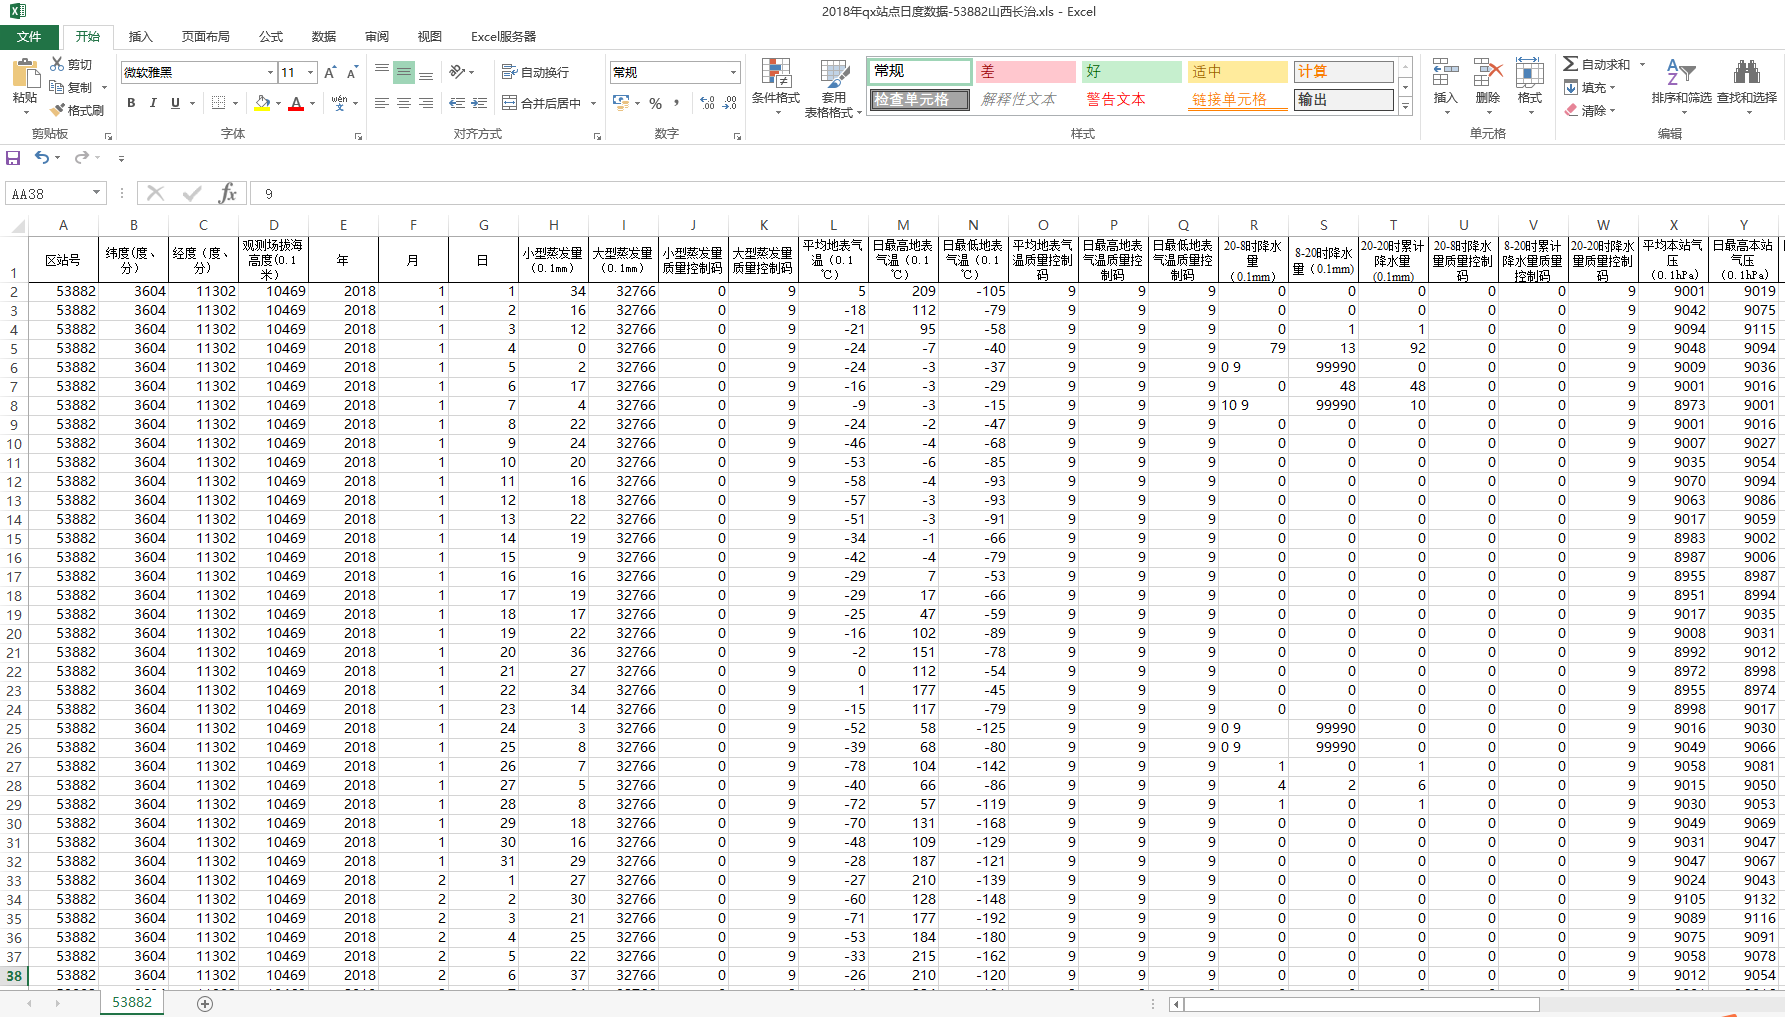
Task: Switch to the 公式 ribbon tab
Action: [271, 37]
